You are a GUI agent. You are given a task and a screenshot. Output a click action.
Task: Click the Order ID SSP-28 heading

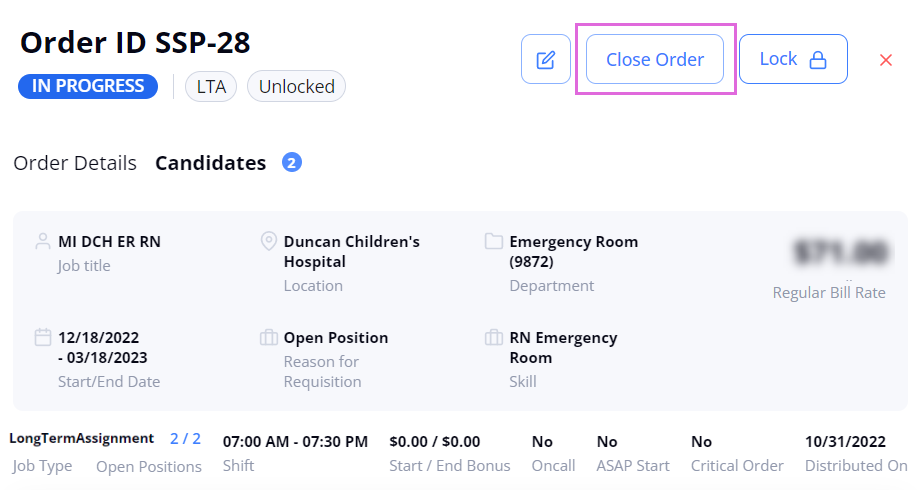pos(135,42)
